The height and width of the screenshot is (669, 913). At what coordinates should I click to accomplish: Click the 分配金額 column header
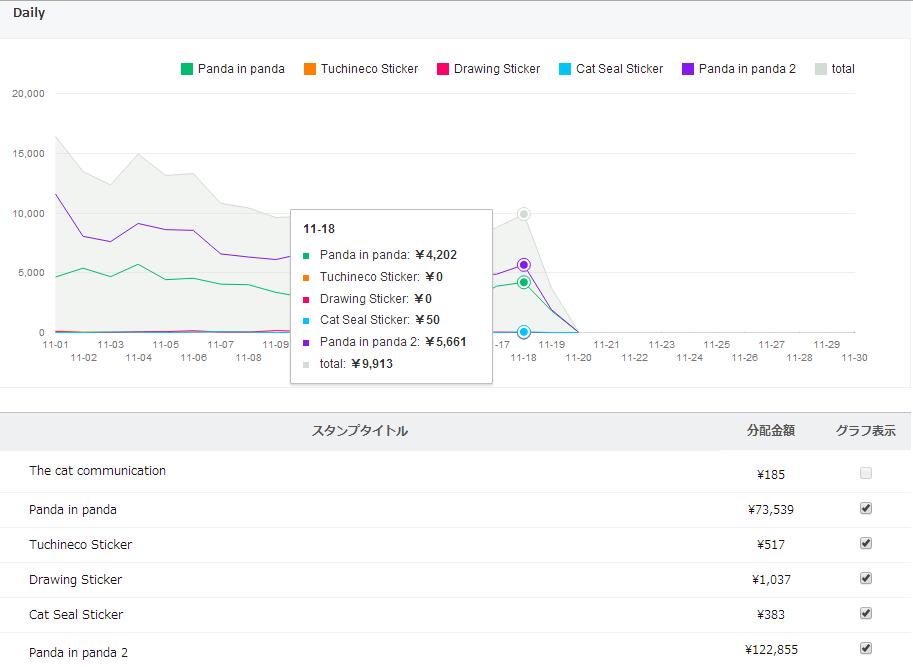(x=770, y=431)
